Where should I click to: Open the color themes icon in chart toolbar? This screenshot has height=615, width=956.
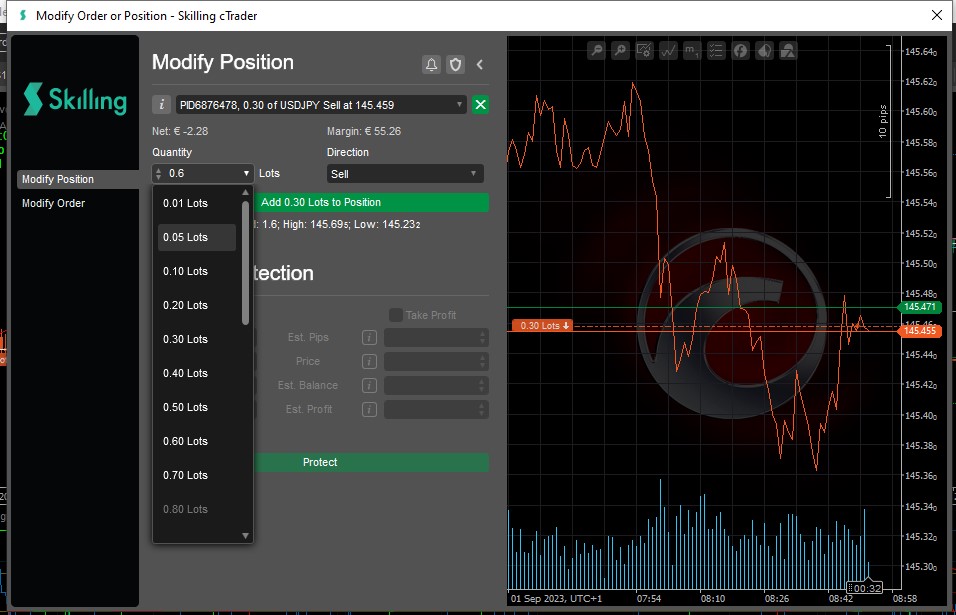[x=764, y=51]
